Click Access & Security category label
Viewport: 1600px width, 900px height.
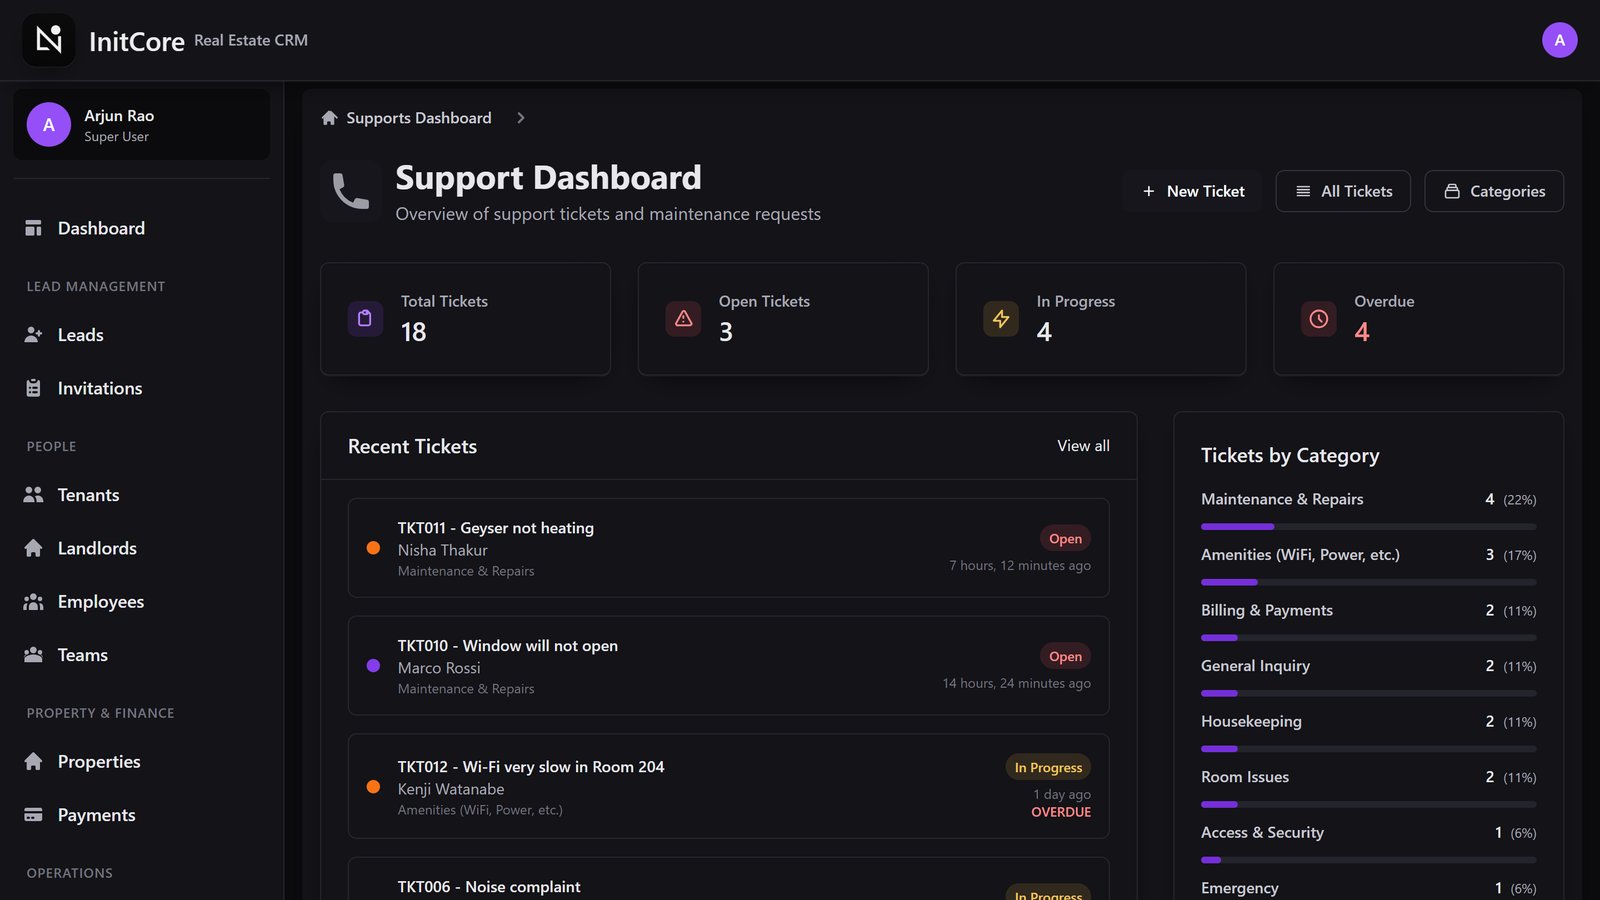[x=1262, y=833]
